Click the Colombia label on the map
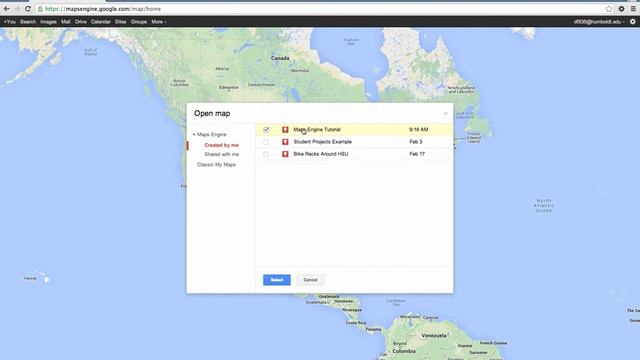 [404, 351]
